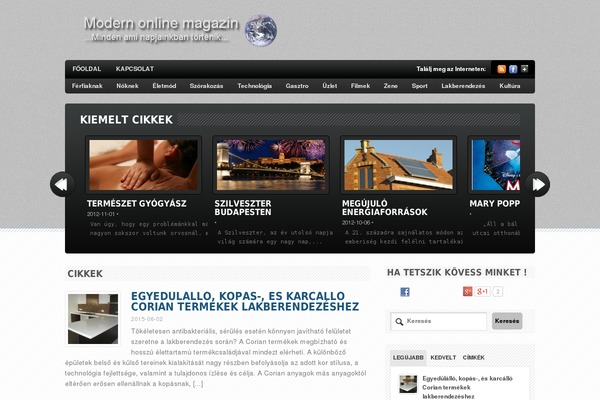Screen dimensions: 600x400
Task: Click the Corian kitchen article thumbnail
Action: click(x=93, y=319)
